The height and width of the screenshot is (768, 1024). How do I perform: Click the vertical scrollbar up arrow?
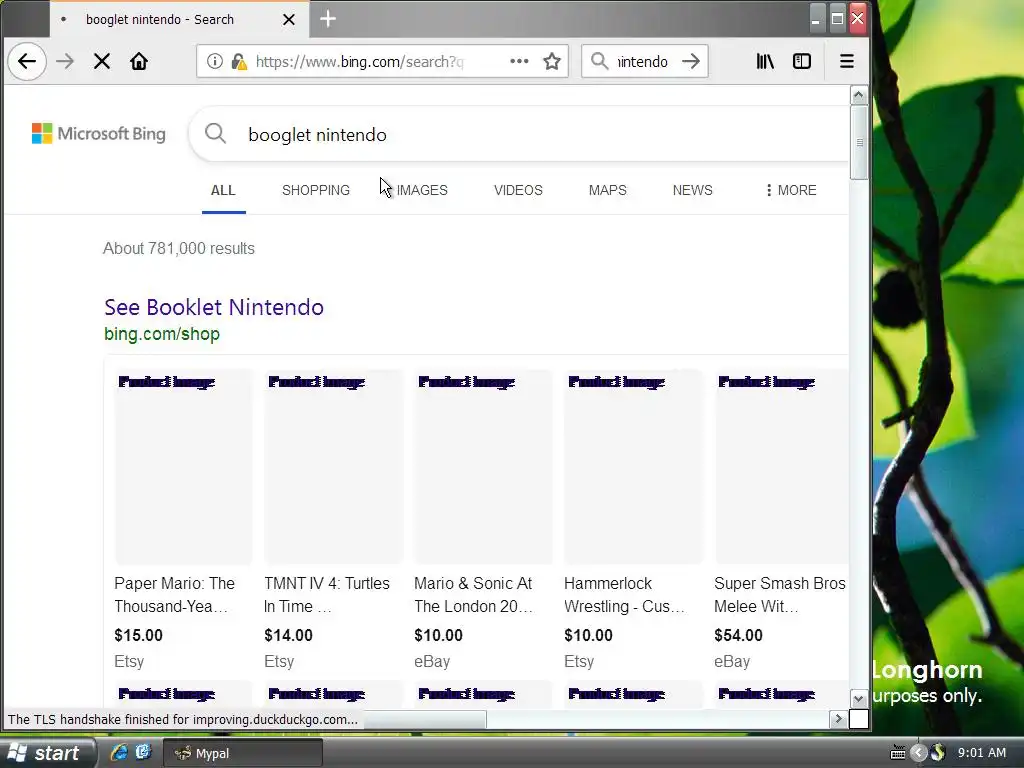point(859,95)
